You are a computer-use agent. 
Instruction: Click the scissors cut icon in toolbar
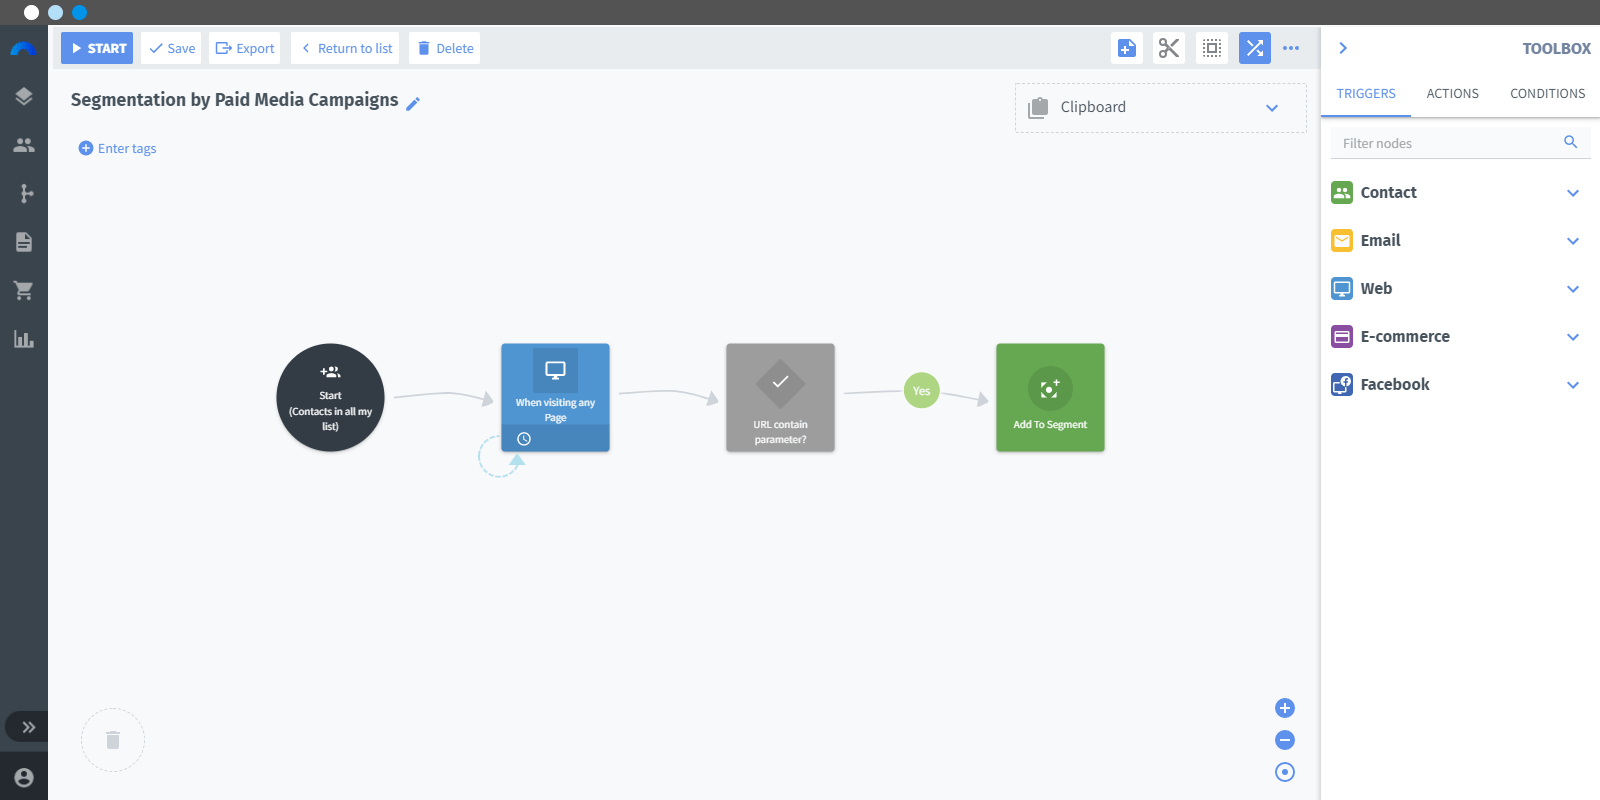(x=1169, y=48)
